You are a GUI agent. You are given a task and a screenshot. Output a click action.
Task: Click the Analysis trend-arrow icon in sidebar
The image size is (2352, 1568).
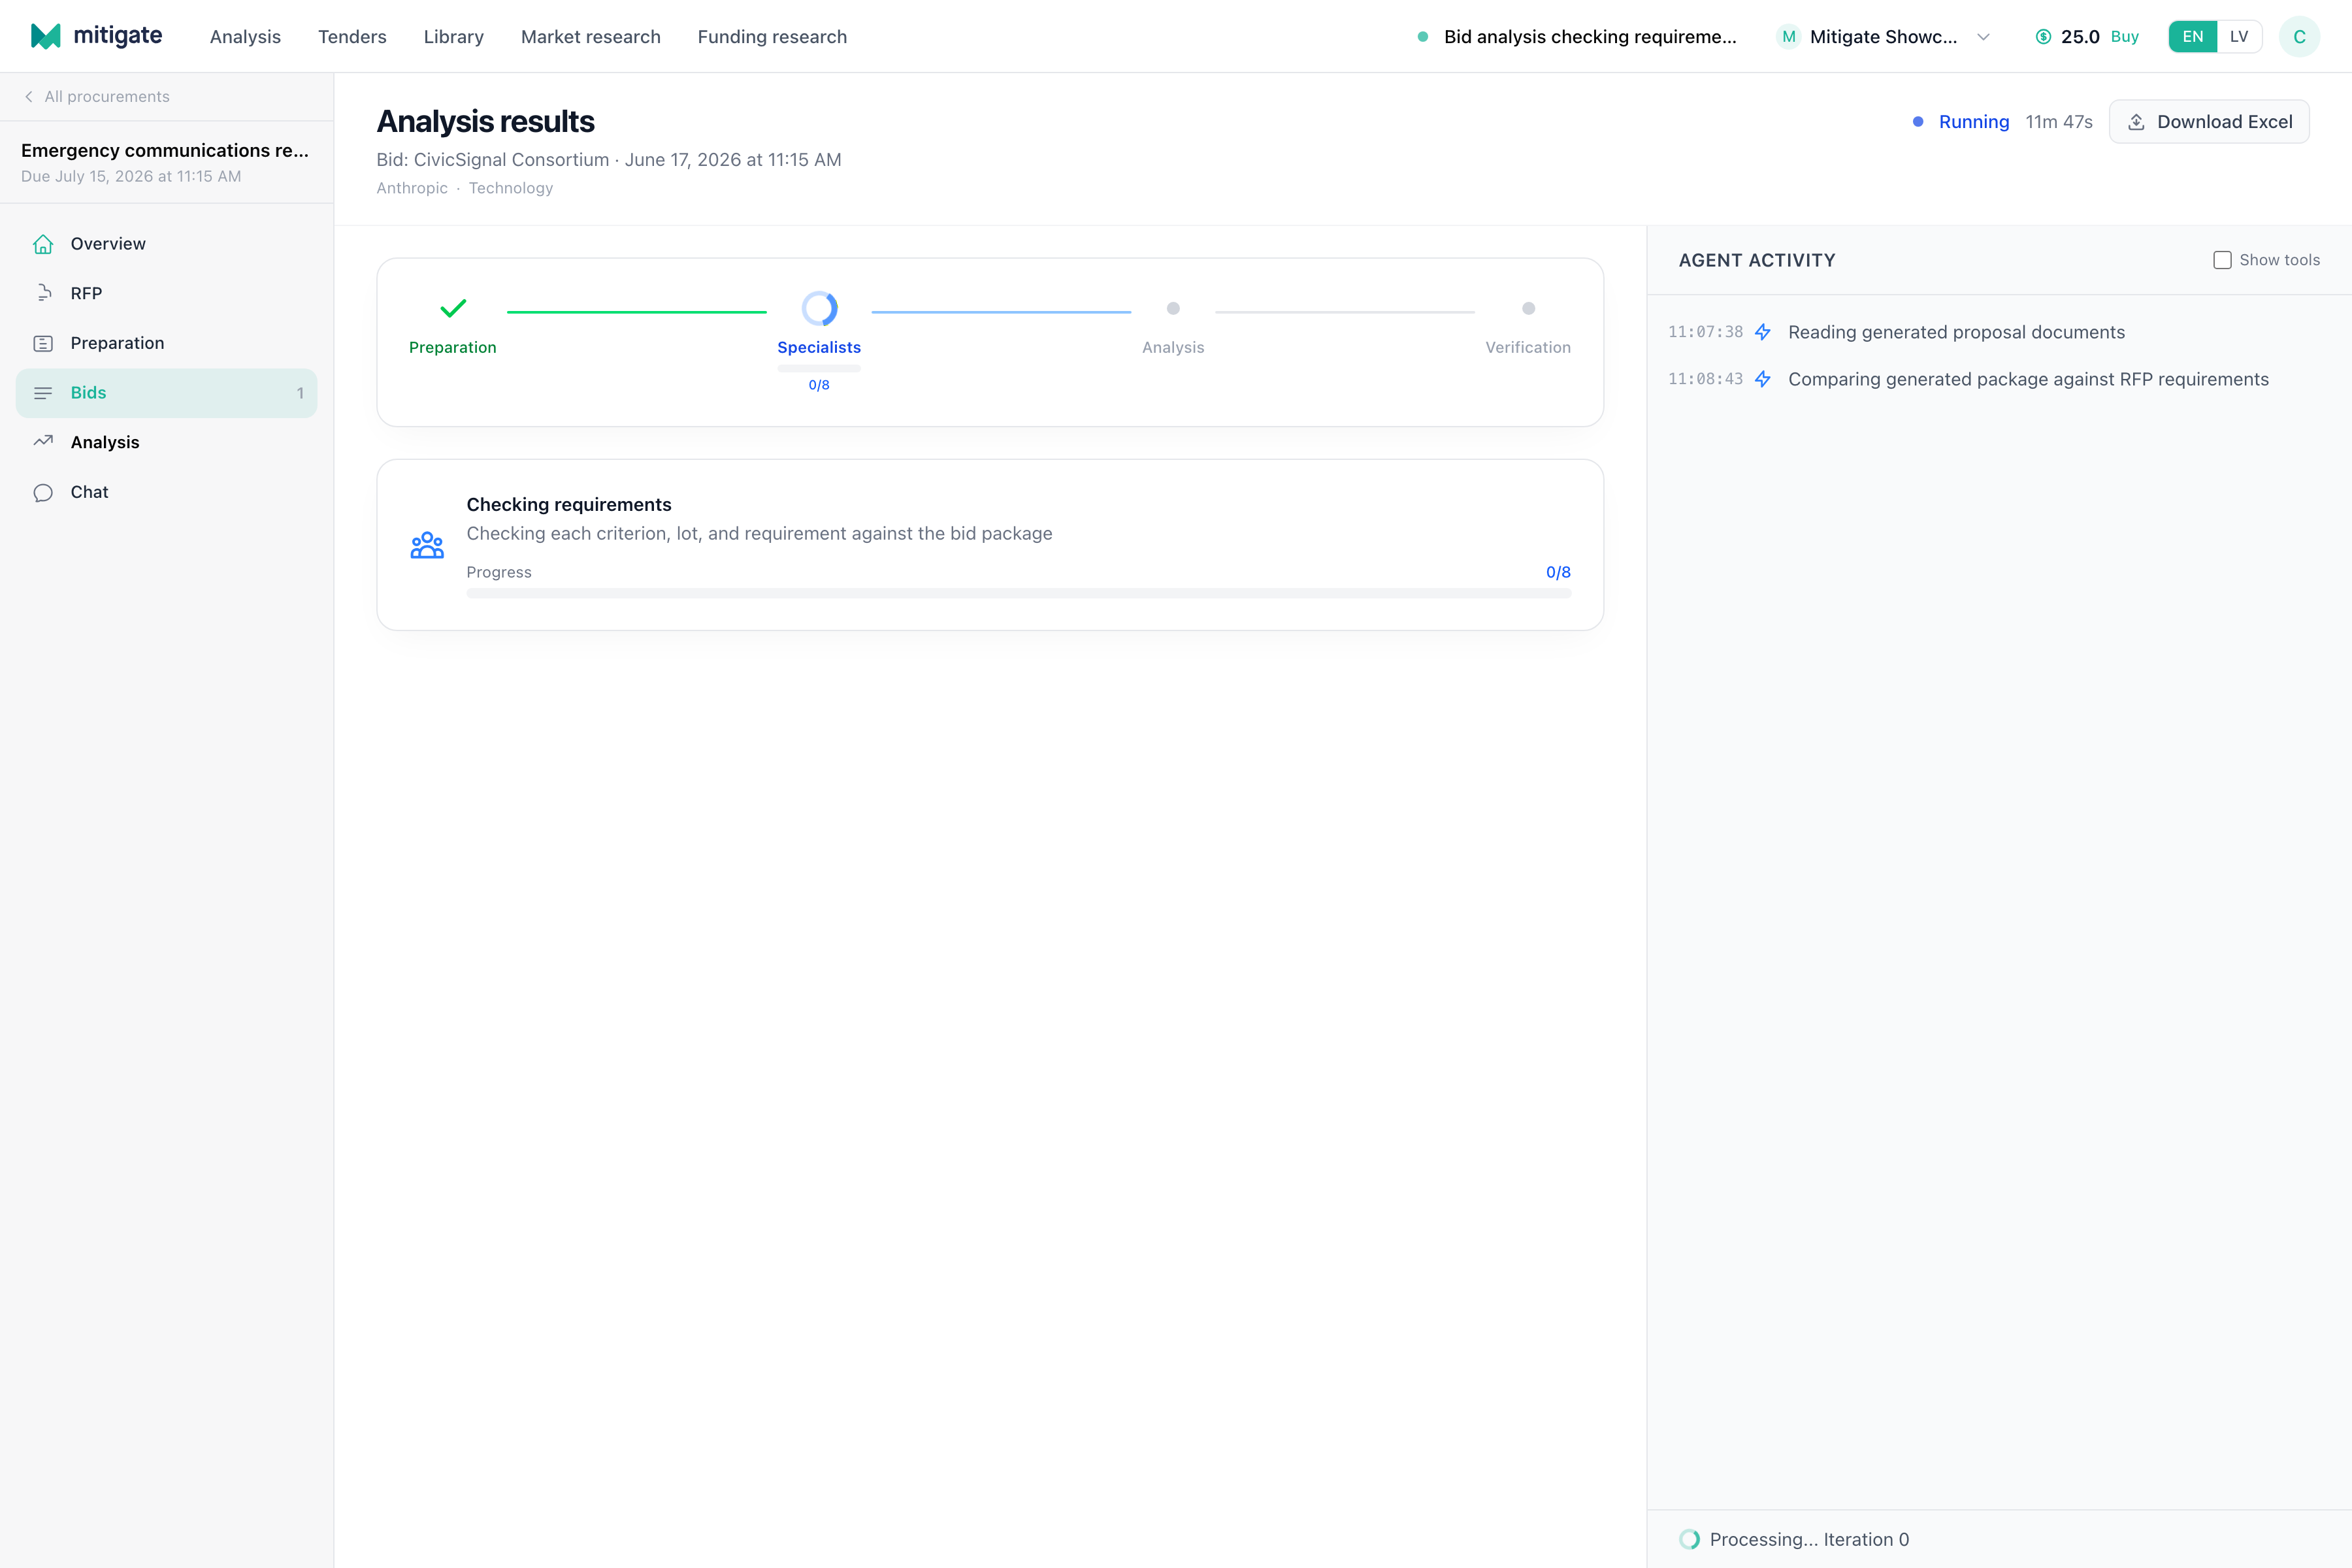click(x=43, y=442)
